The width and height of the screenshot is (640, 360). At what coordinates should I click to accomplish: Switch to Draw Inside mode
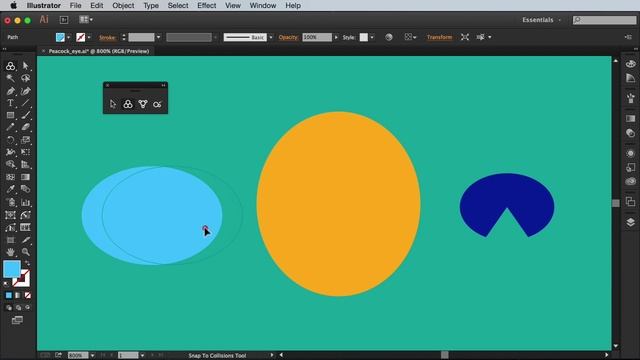point(27,307)
